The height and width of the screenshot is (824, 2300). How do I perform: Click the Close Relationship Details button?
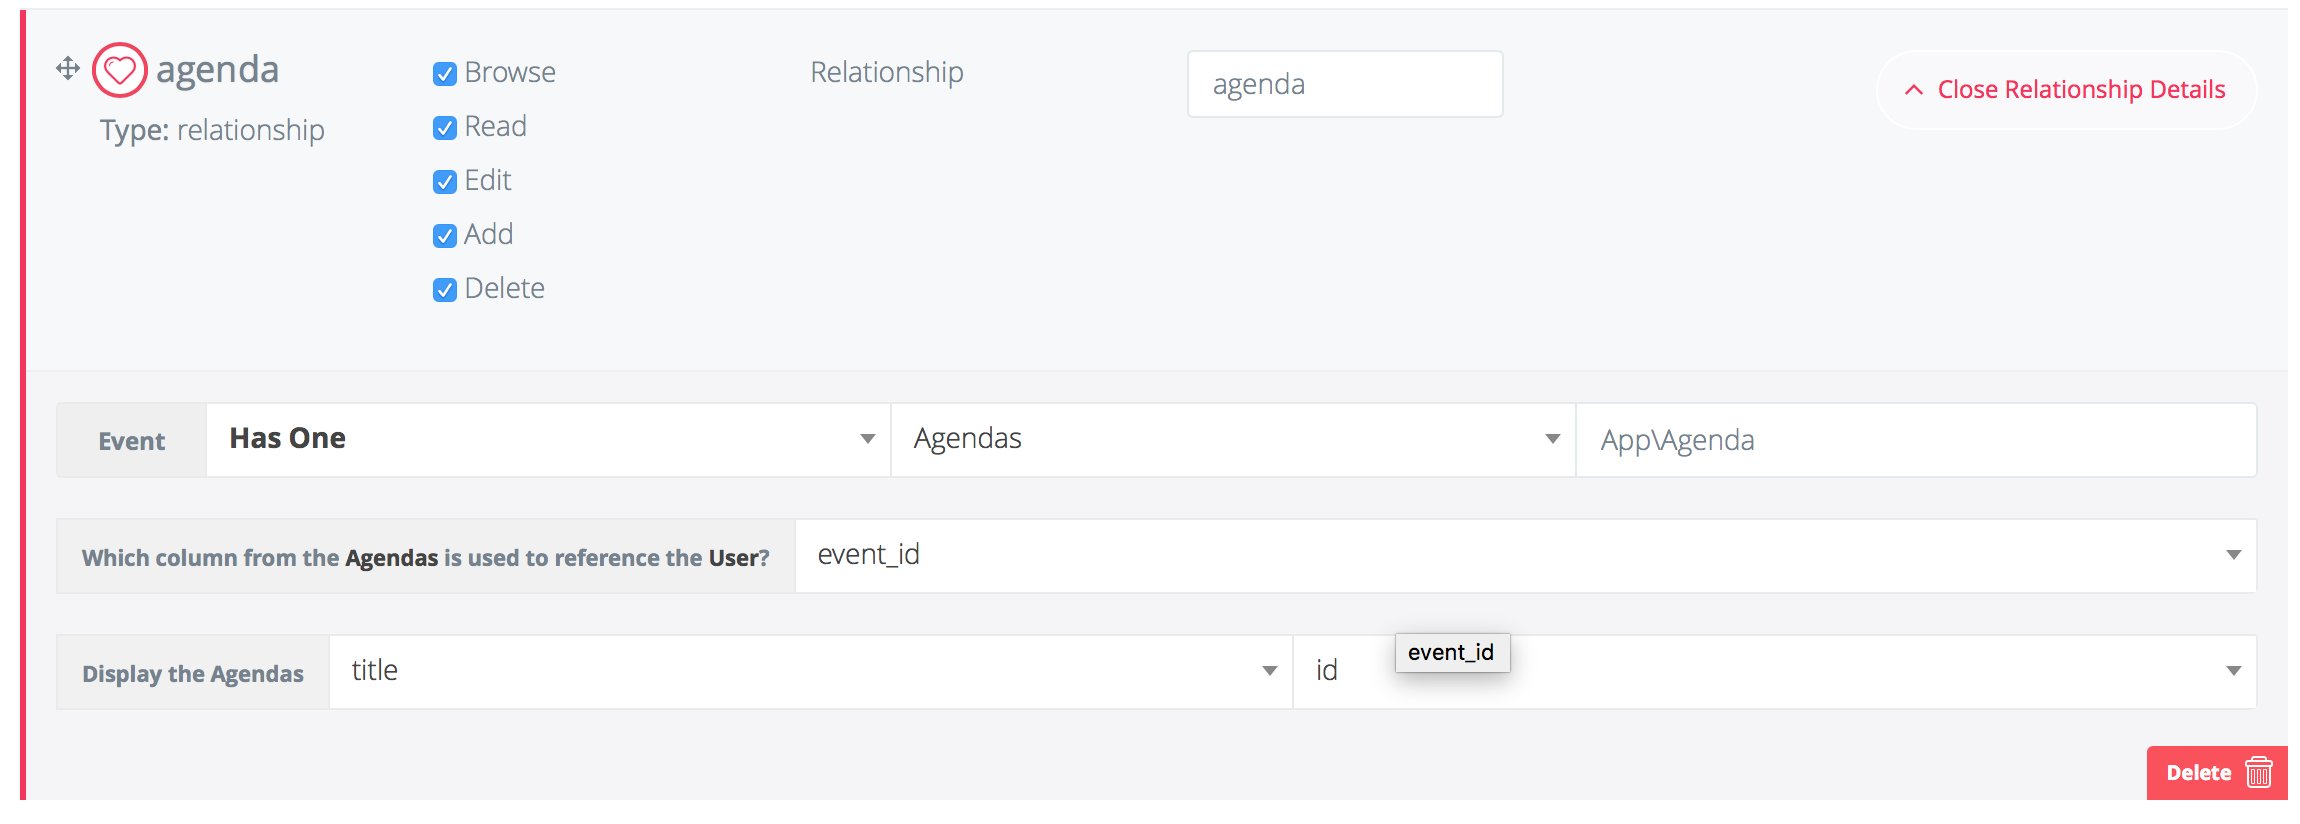pyautogui.click(x=2065, y=89)
